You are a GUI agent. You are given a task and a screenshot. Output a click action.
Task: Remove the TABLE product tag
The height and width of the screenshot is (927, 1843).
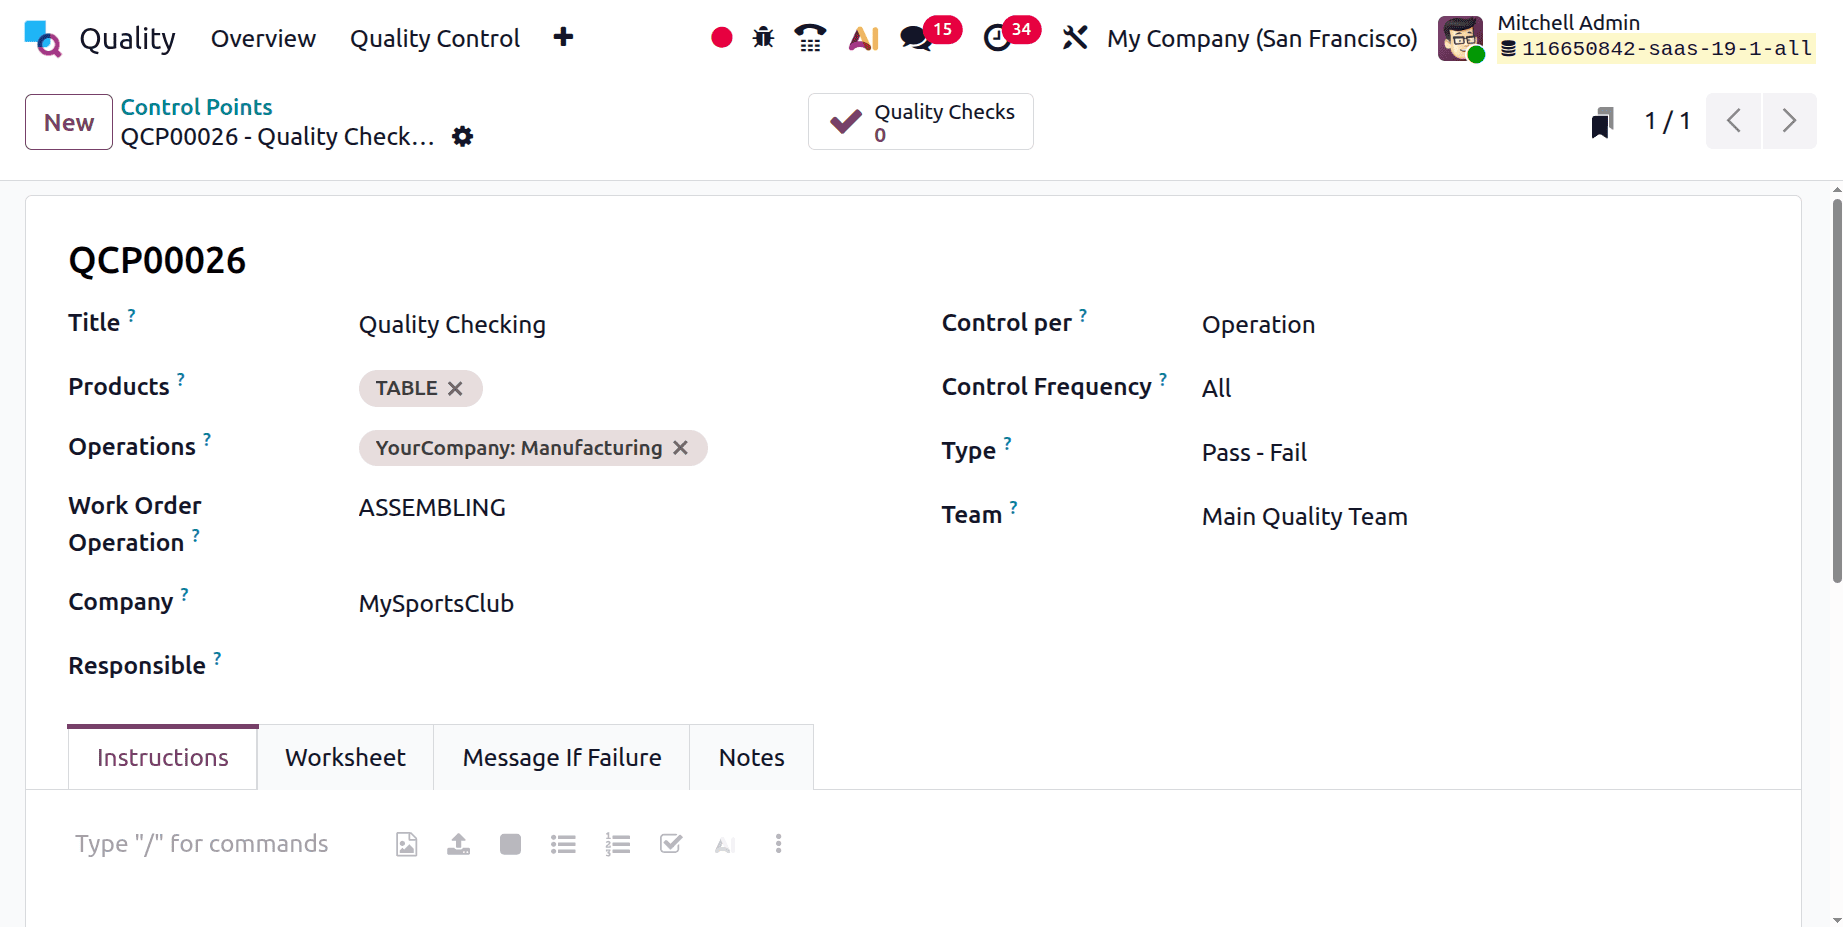(x=455, y=388)
